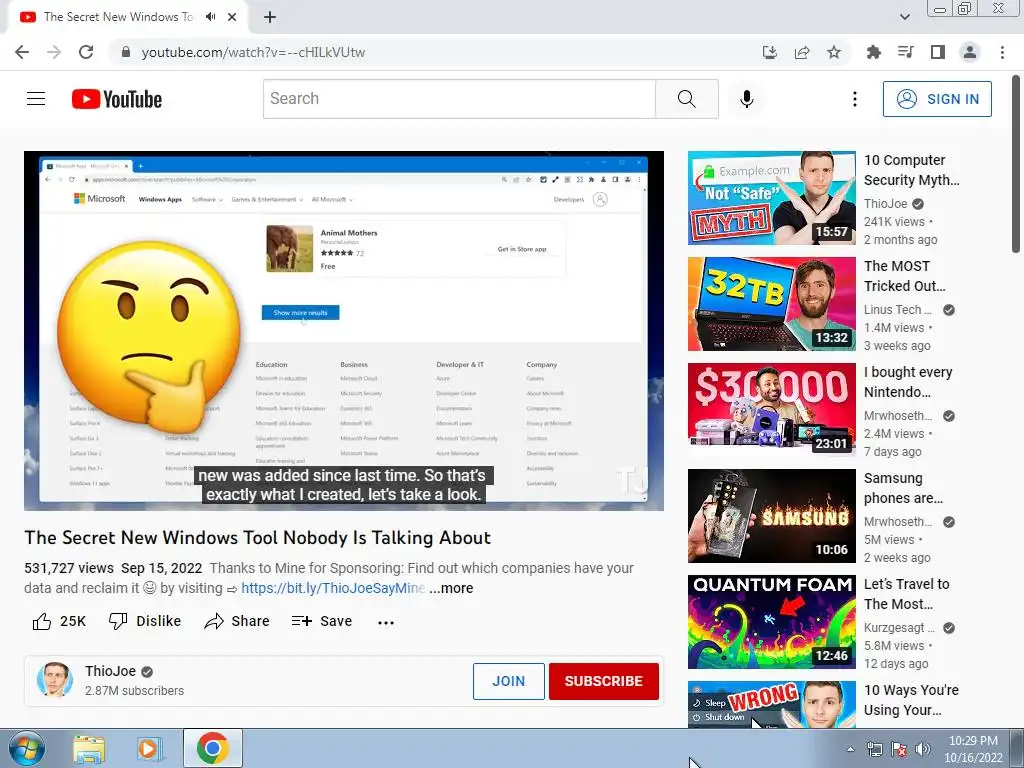Bookmark this tab with the star icon

(x=834, y=52)
